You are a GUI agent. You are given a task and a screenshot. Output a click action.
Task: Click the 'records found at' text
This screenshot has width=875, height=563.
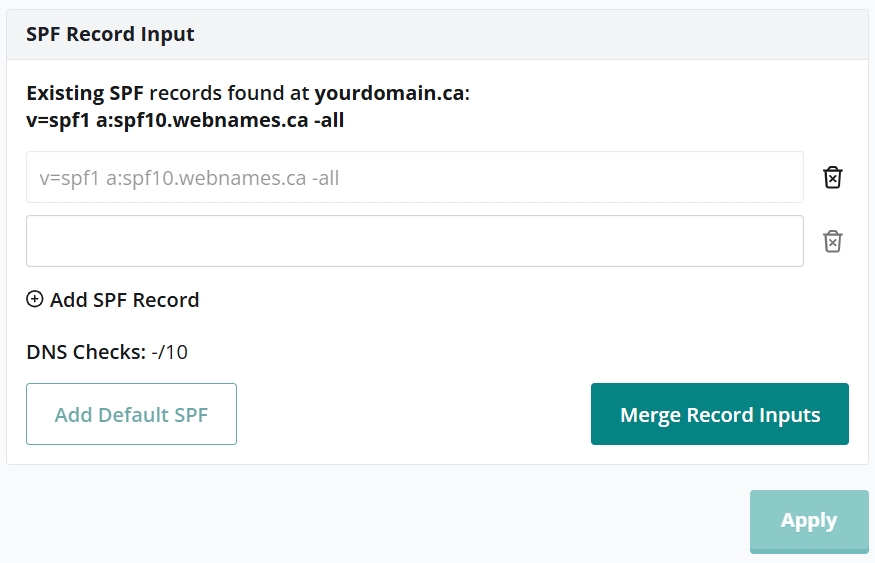click(x=229, y=94)
